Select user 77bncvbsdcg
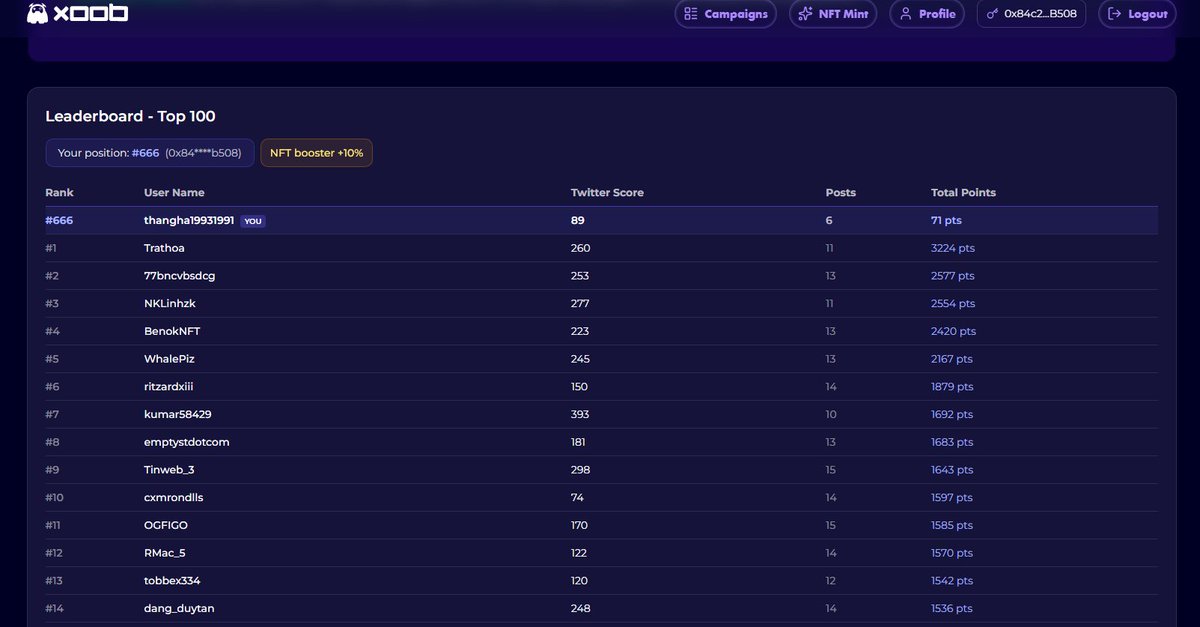The height and width of the screenshot is (627, 1200). tap(180, 276)
